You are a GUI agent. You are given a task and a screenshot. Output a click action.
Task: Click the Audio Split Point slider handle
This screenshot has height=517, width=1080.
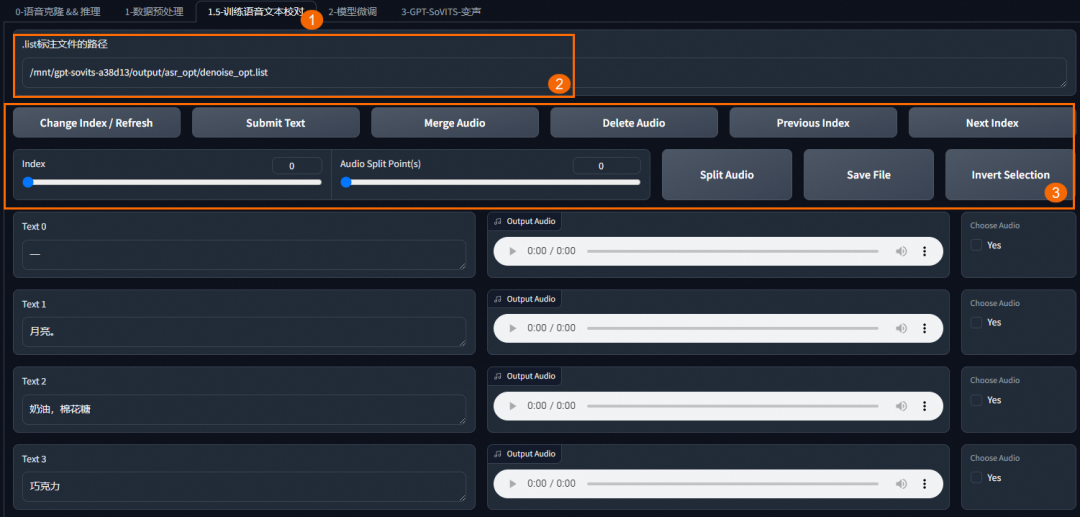tap(346, 182)
